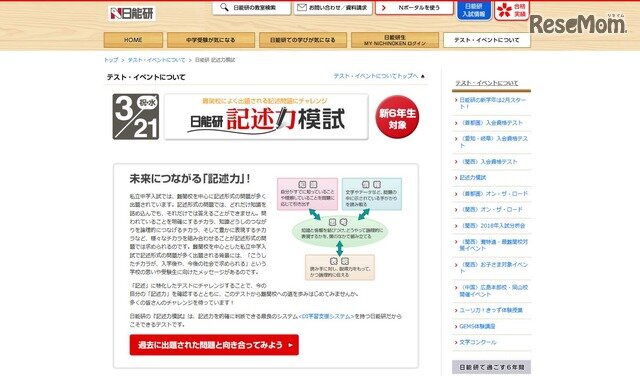This screenshot has height=376, width=640.
Task: Click the envelope icon for inquiries
Action: [302, 7]
